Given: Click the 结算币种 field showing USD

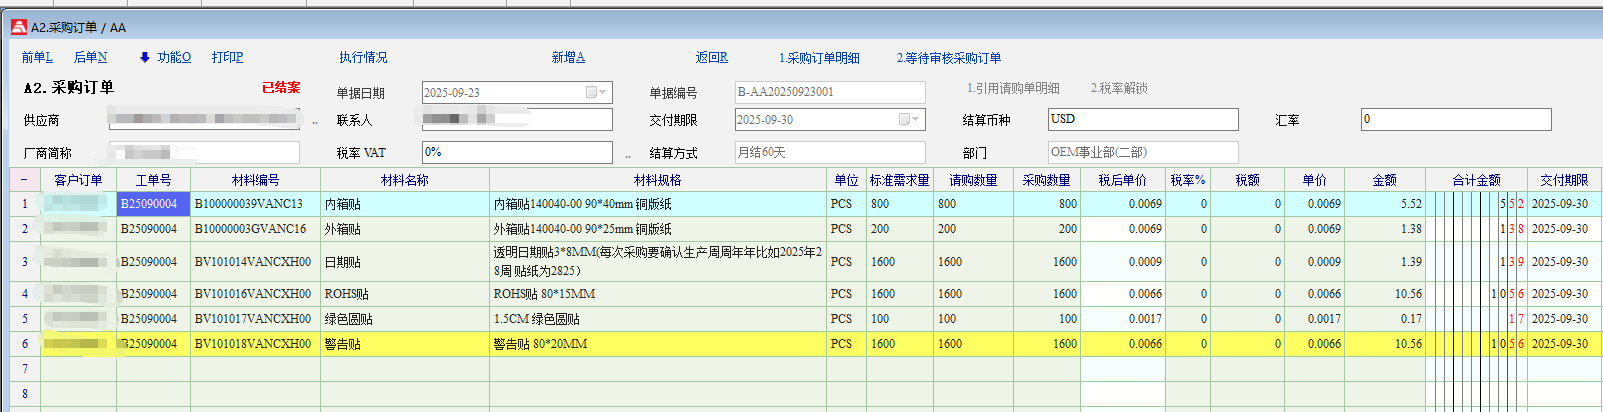Looking at the screenshot, I should pos(1142,120).
